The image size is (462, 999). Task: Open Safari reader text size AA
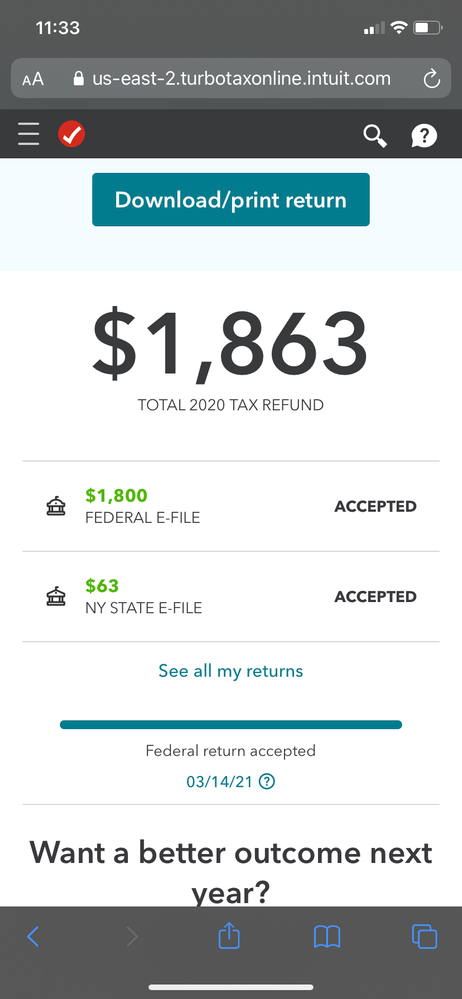(x=32, y=80)
